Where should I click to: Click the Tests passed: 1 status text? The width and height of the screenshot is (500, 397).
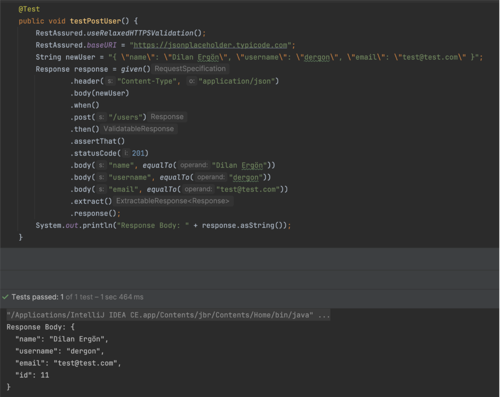pos(37,297)
